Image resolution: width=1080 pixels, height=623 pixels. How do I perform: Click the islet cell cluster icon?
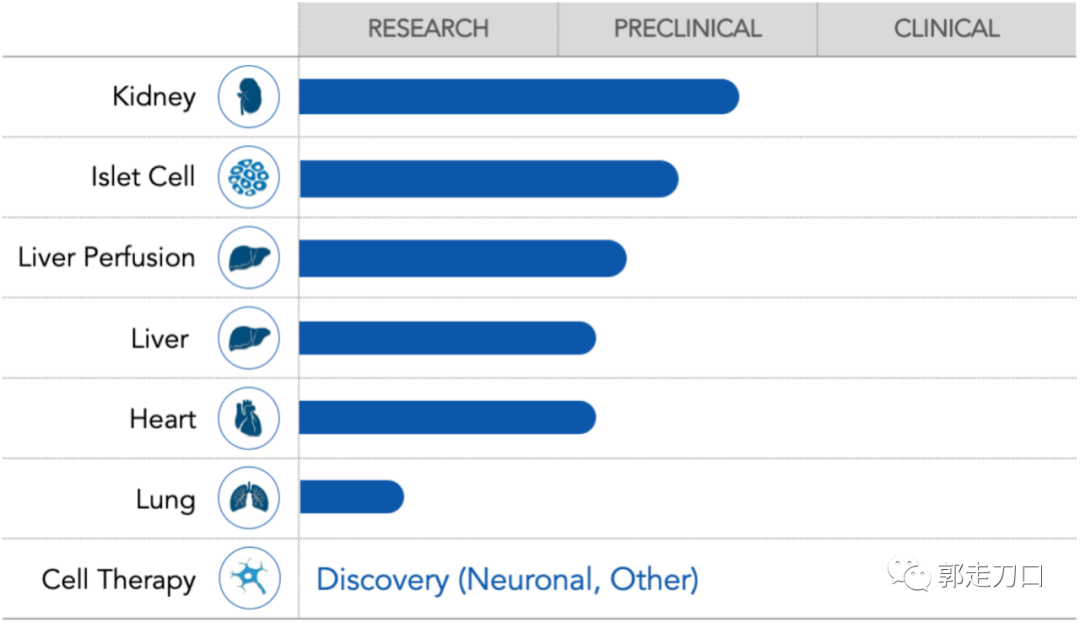pyautogui.click(x=248, y=177)
